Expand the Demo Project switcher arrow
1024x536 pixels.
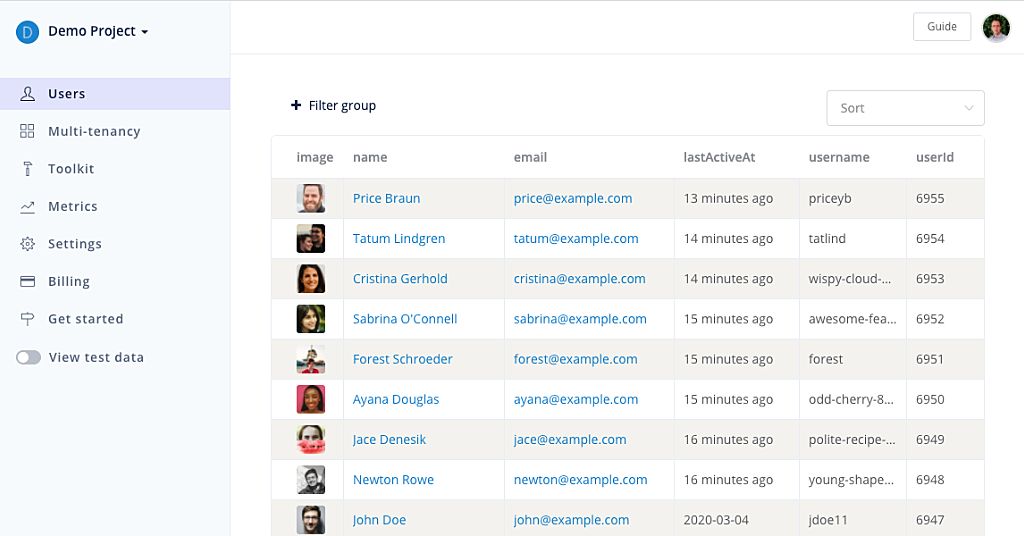[x=145, y=32]
